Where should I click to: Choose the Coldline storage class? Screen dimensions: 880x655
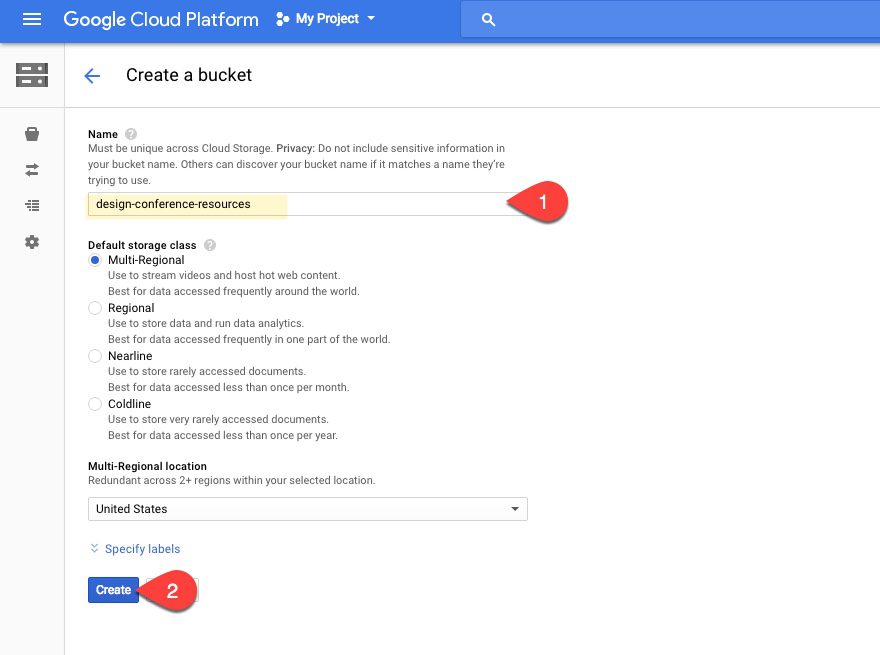(x=95, y=404)
